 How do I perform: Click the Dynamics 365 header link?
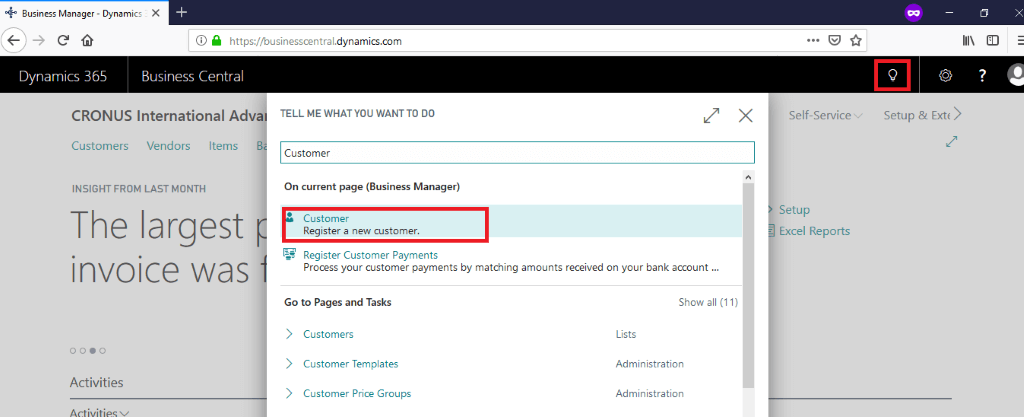click(63, 76)
